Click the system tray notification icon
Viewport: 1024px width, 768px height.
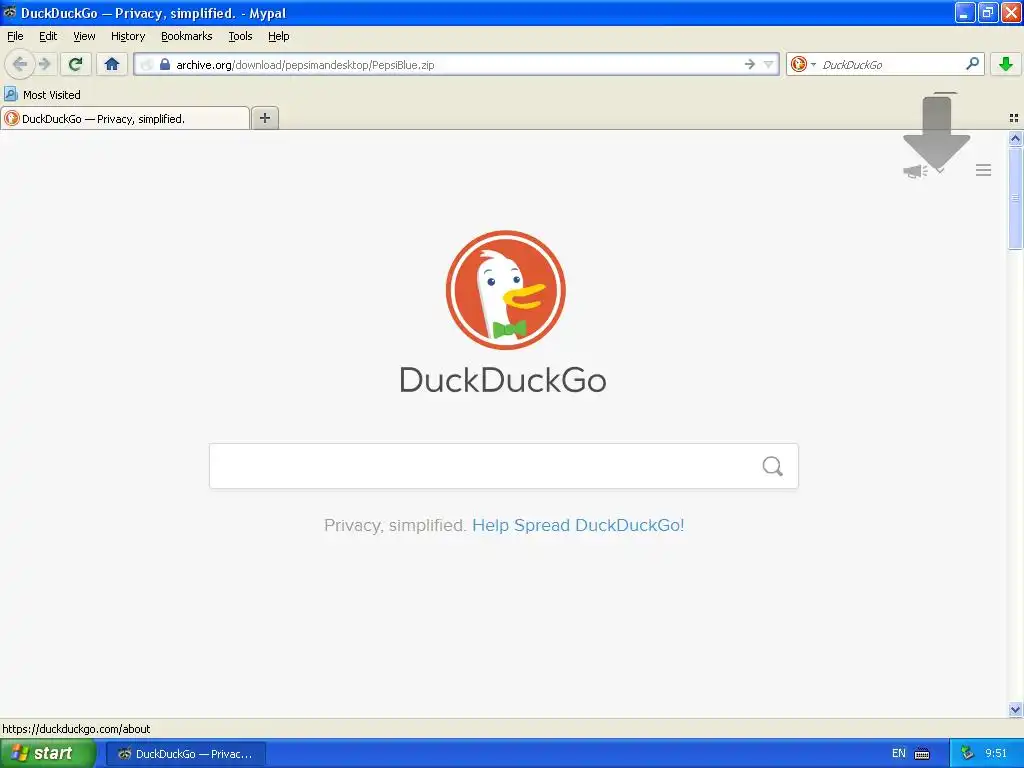point(967,753)
